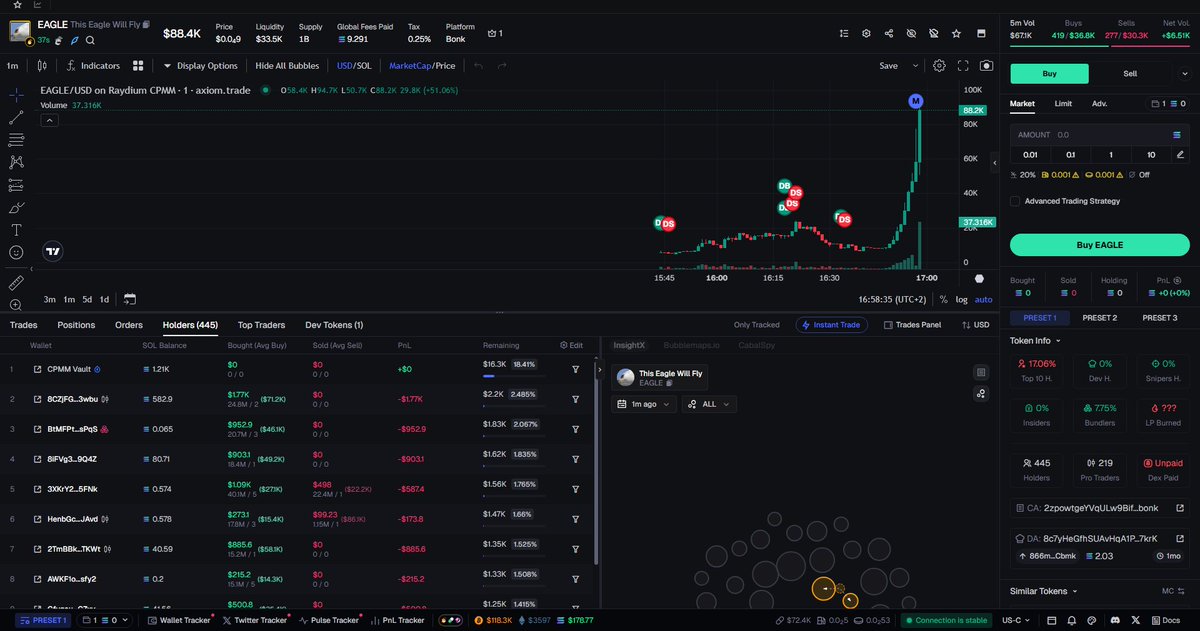The height and width of the screenshot is (631, 1200).
Task: Select the crosshair cursor tool
Action: coord(16,94)
